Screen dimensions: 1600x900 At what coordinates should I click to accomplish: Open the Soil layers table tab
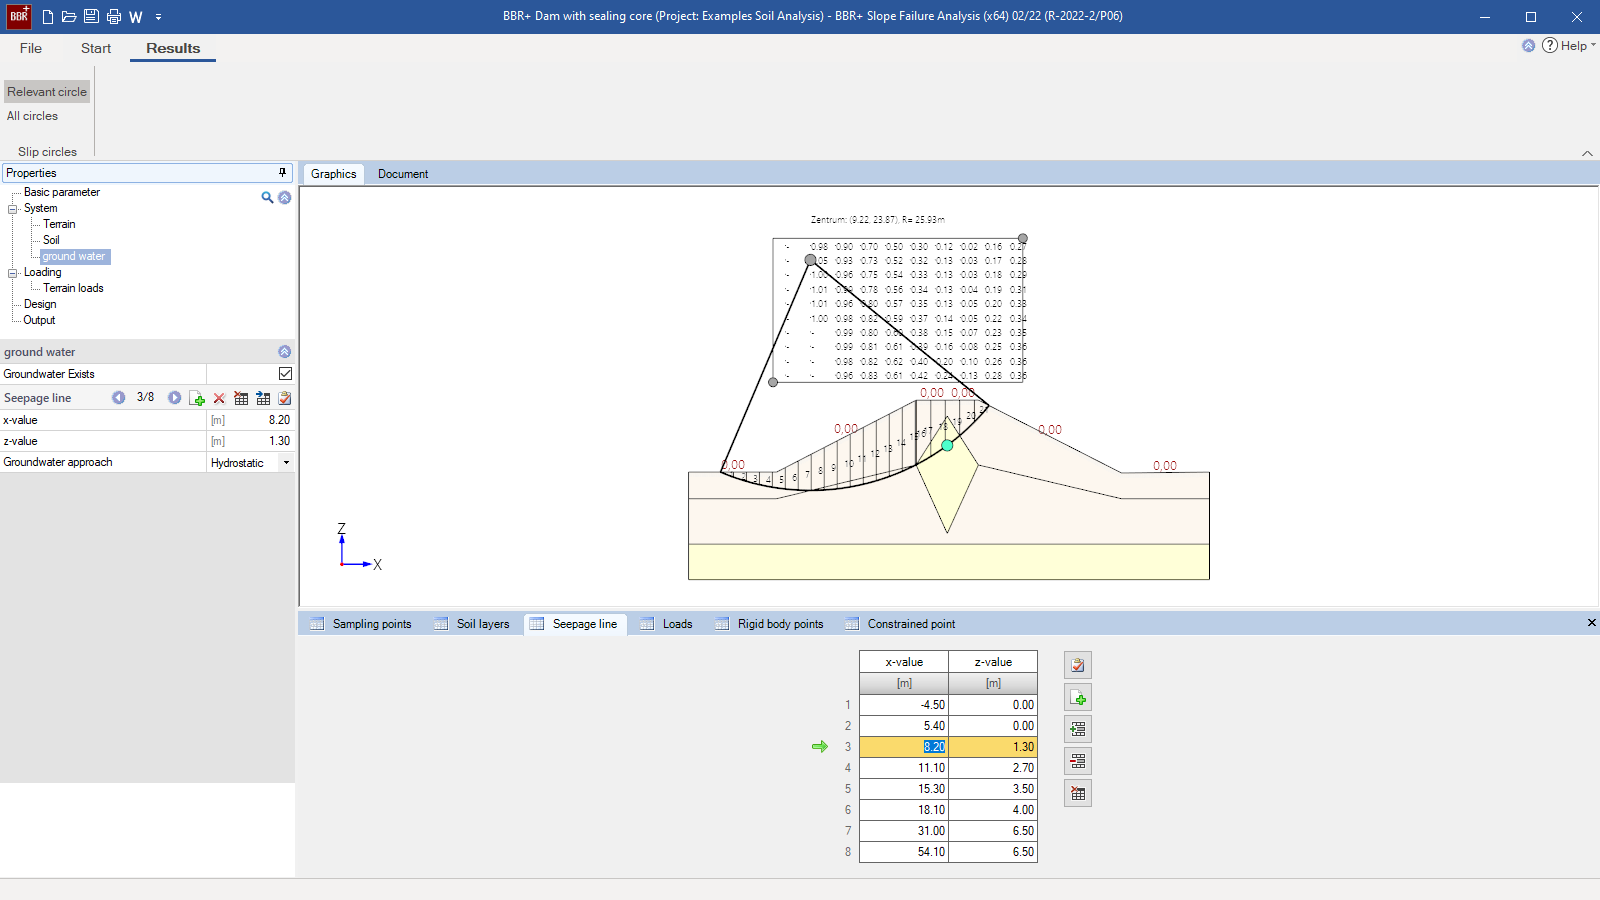(x=472, y=624)
